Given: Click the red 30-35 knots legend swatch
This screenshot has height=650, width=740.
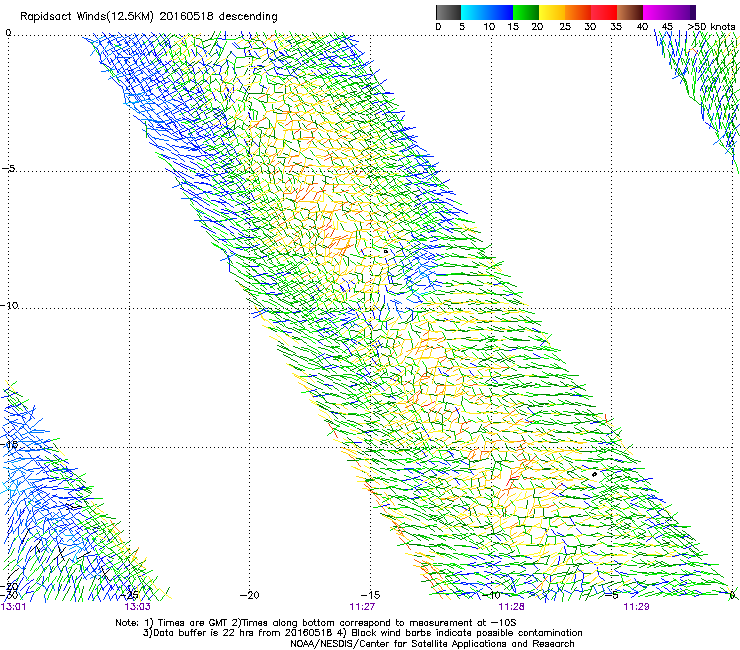Looking at the screenshot, I should coord(604,12).
